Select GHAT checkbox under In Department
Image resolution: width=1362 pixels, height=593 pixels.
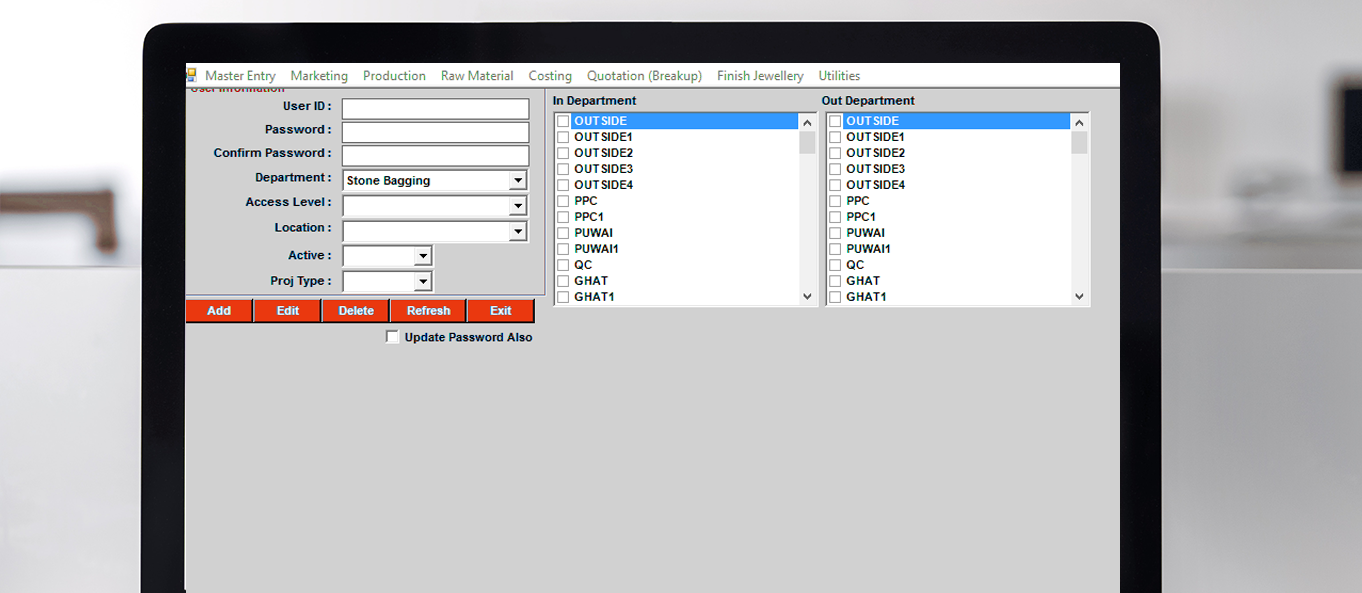click(563, 281)
